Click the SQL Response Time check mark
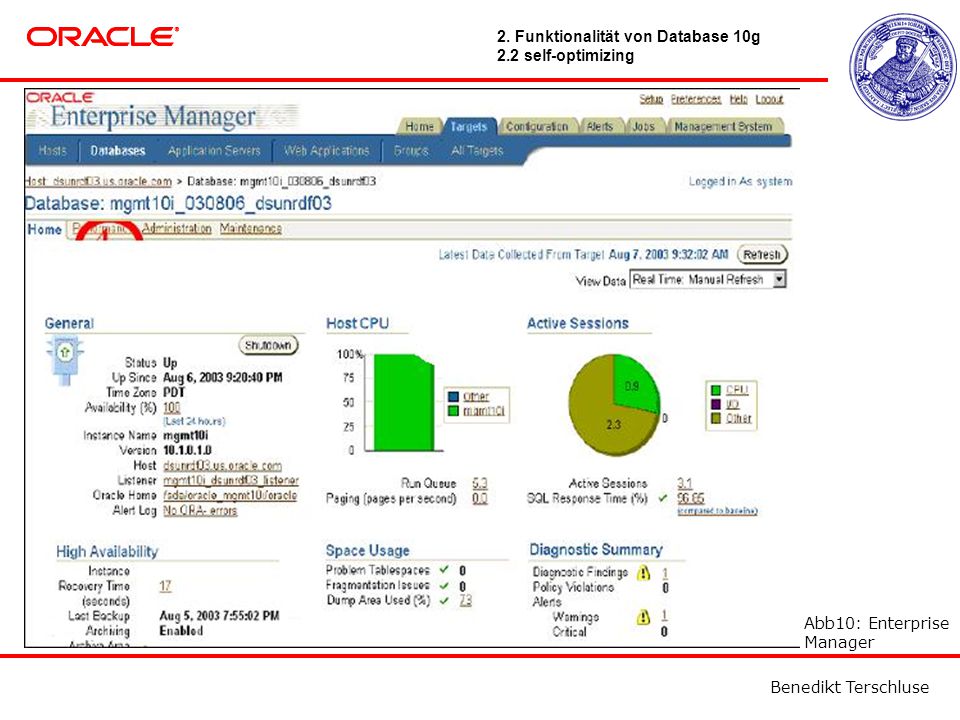 point(662,498)
